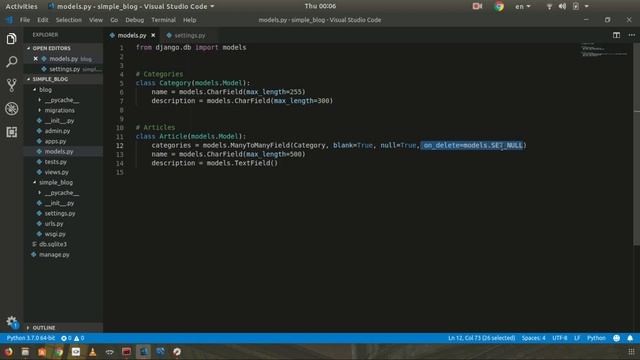Screen dimensions: 640x360
Task: Open Files manager from the taskbar
Action: (x=25, y=351)
